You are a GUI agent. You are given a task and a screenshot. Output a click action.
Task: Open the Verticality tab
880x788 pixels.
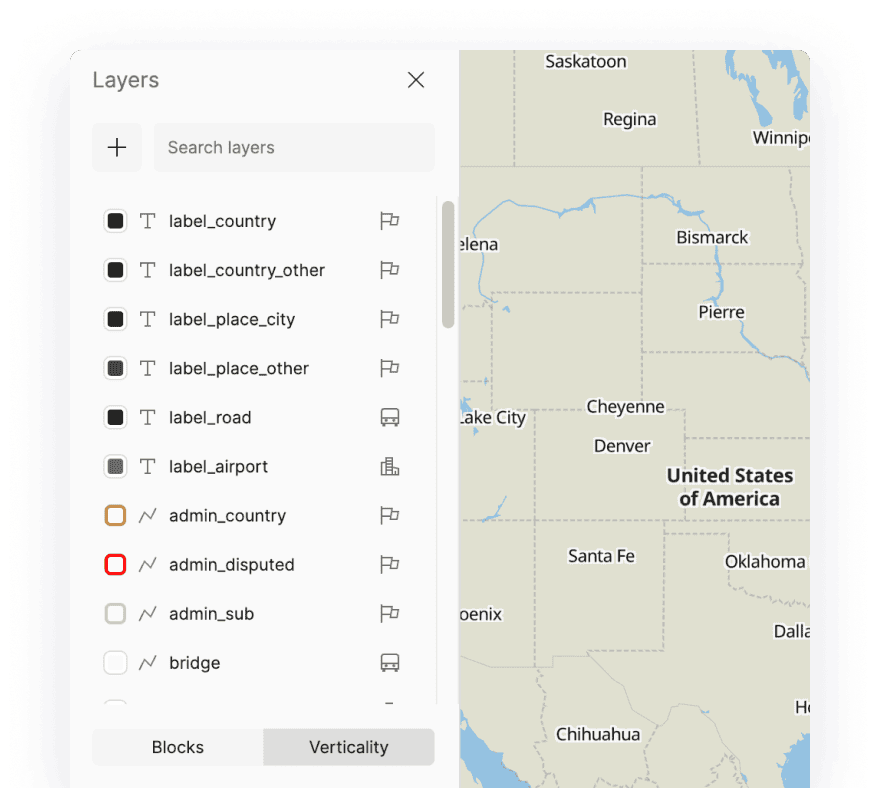pos(348,747)
